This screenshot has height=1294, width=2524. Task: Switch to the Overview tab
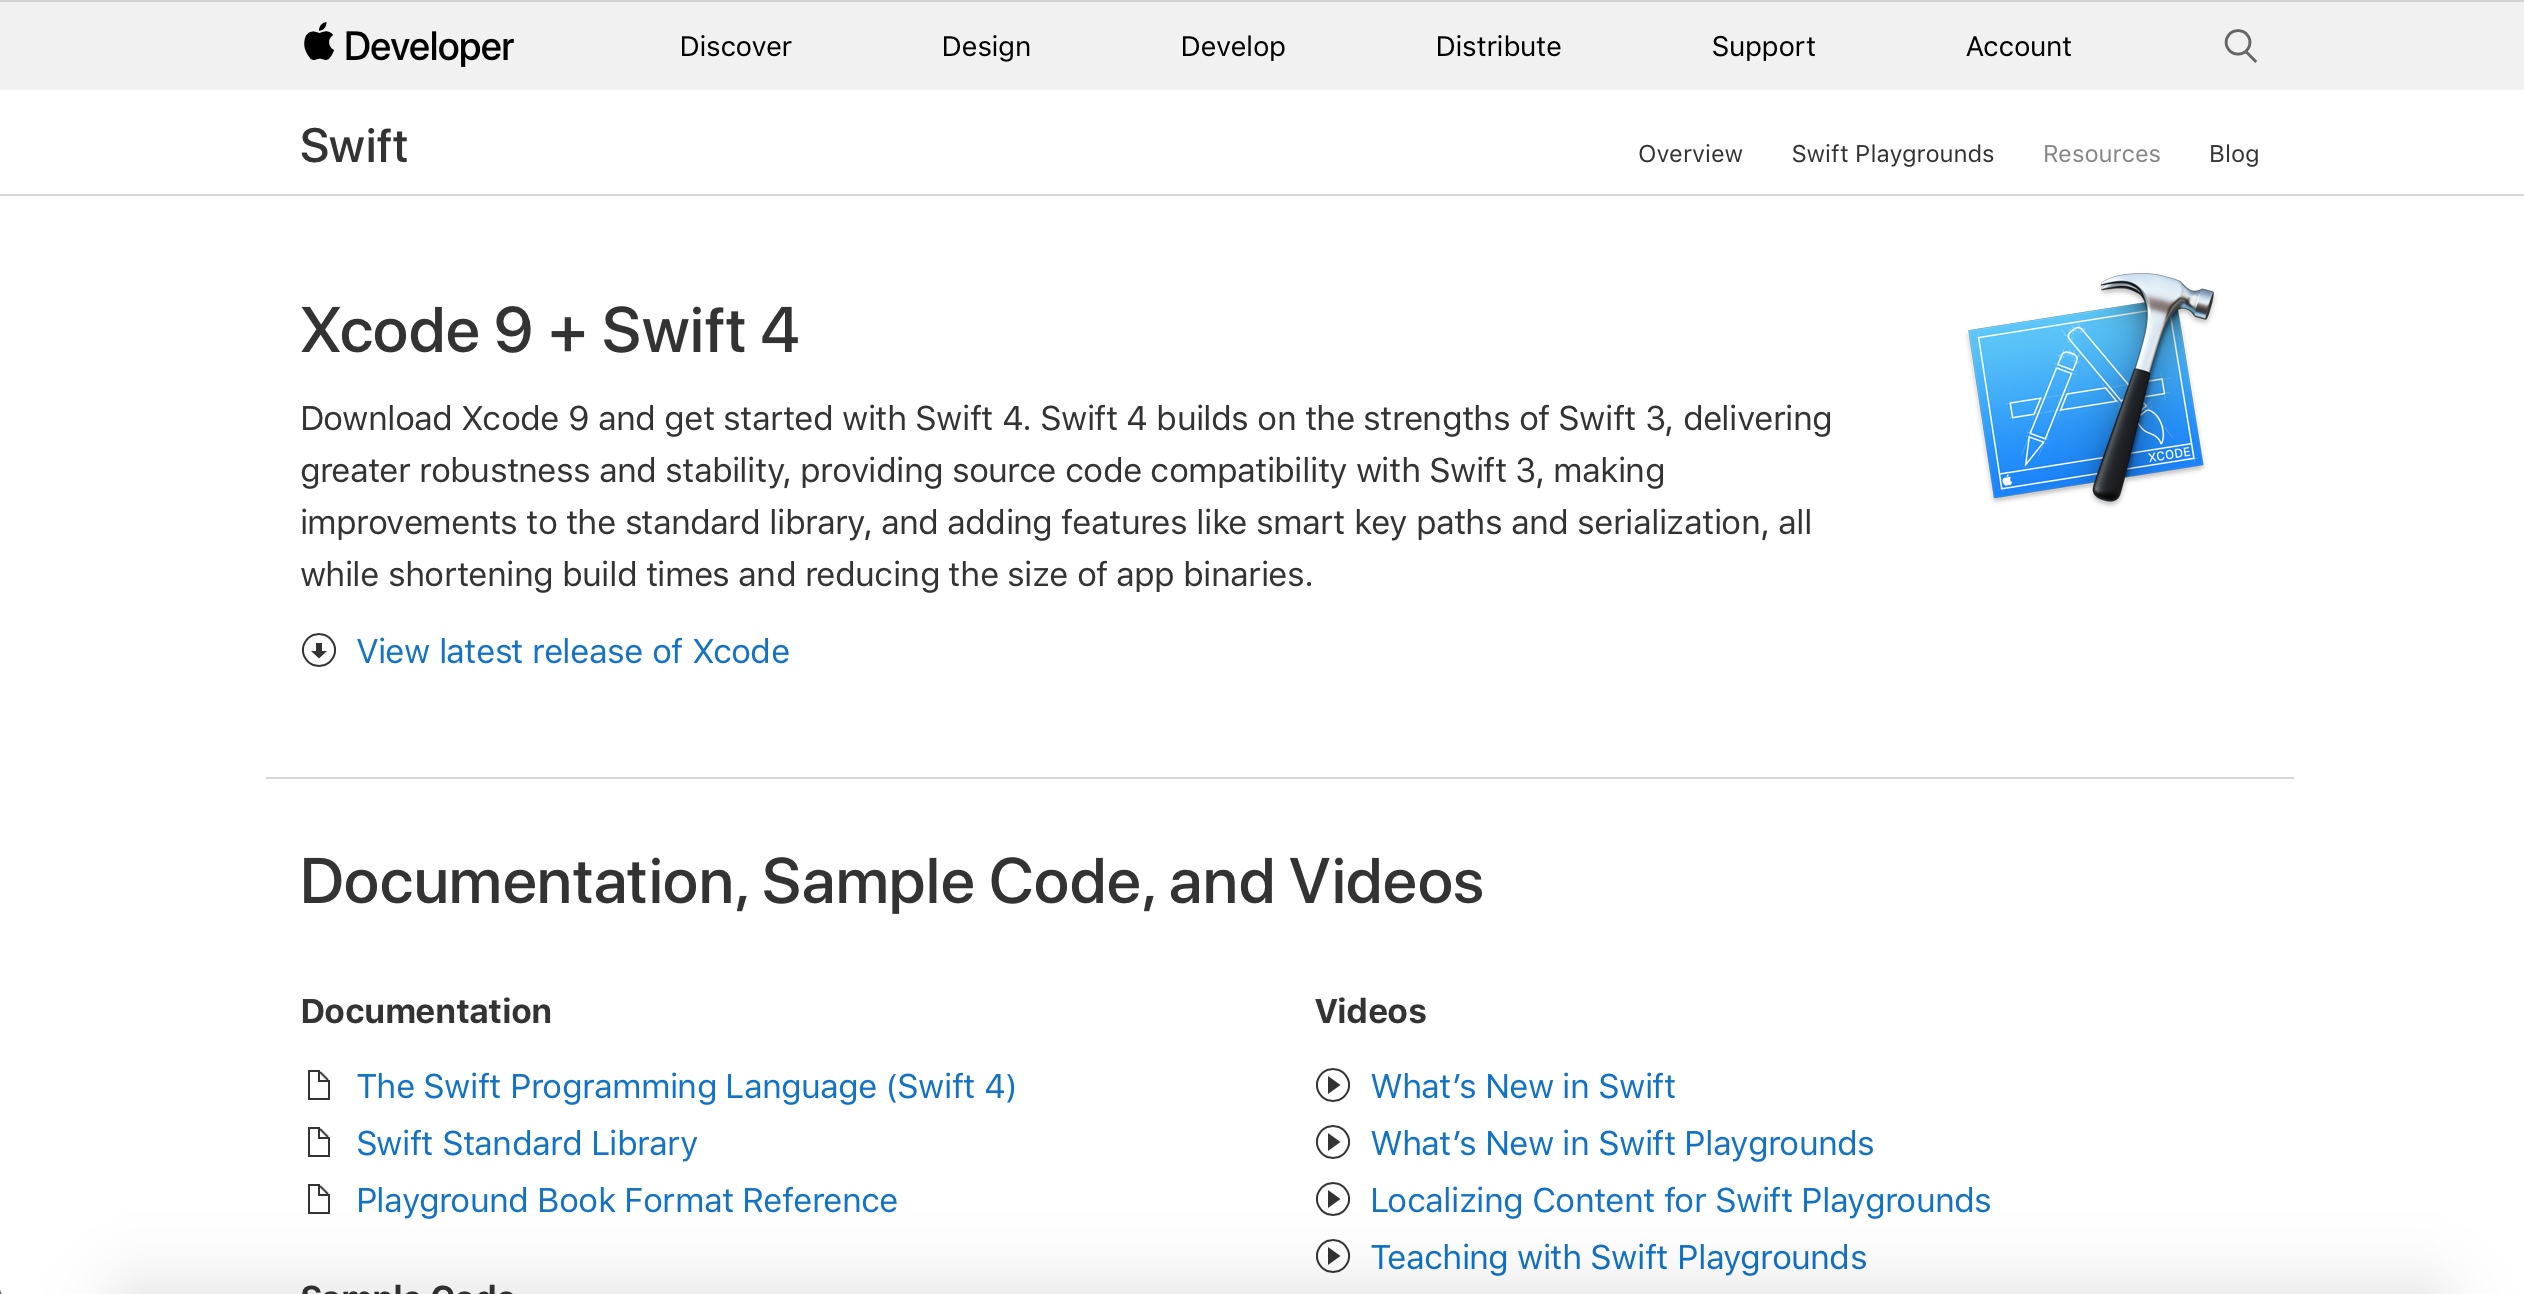(1689, 154)
